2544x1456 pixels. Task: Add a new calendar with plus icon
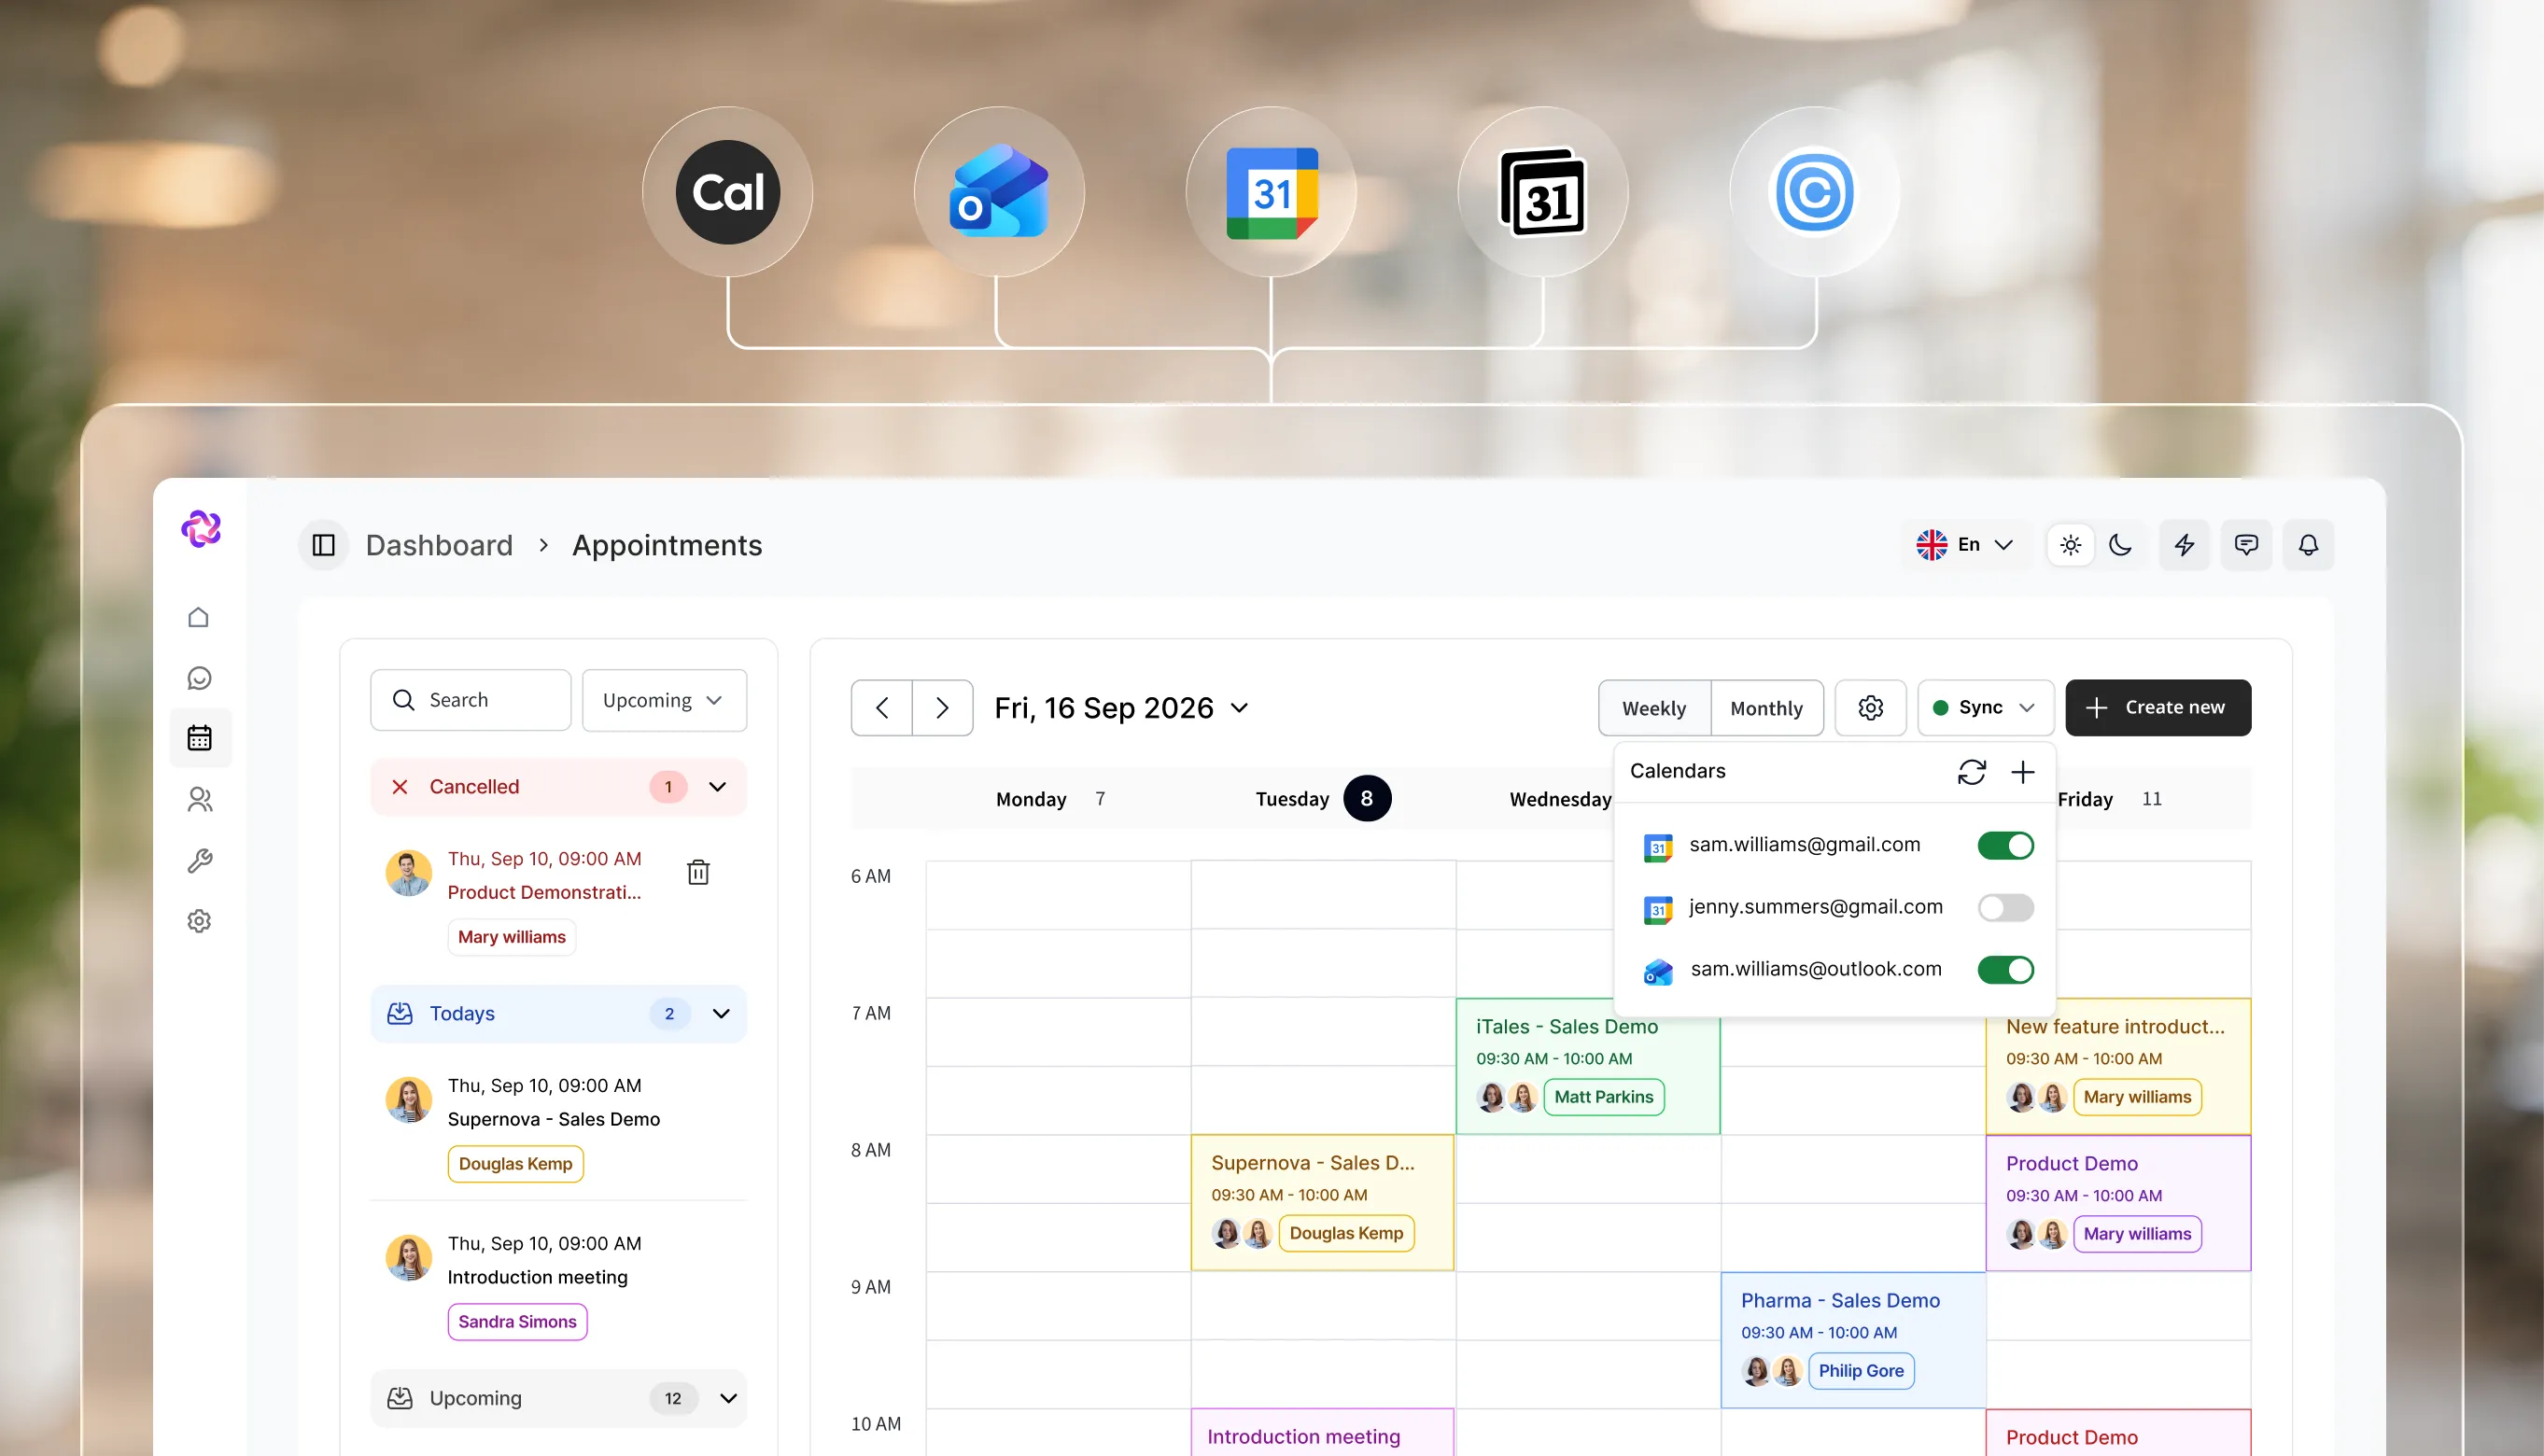2022,772
